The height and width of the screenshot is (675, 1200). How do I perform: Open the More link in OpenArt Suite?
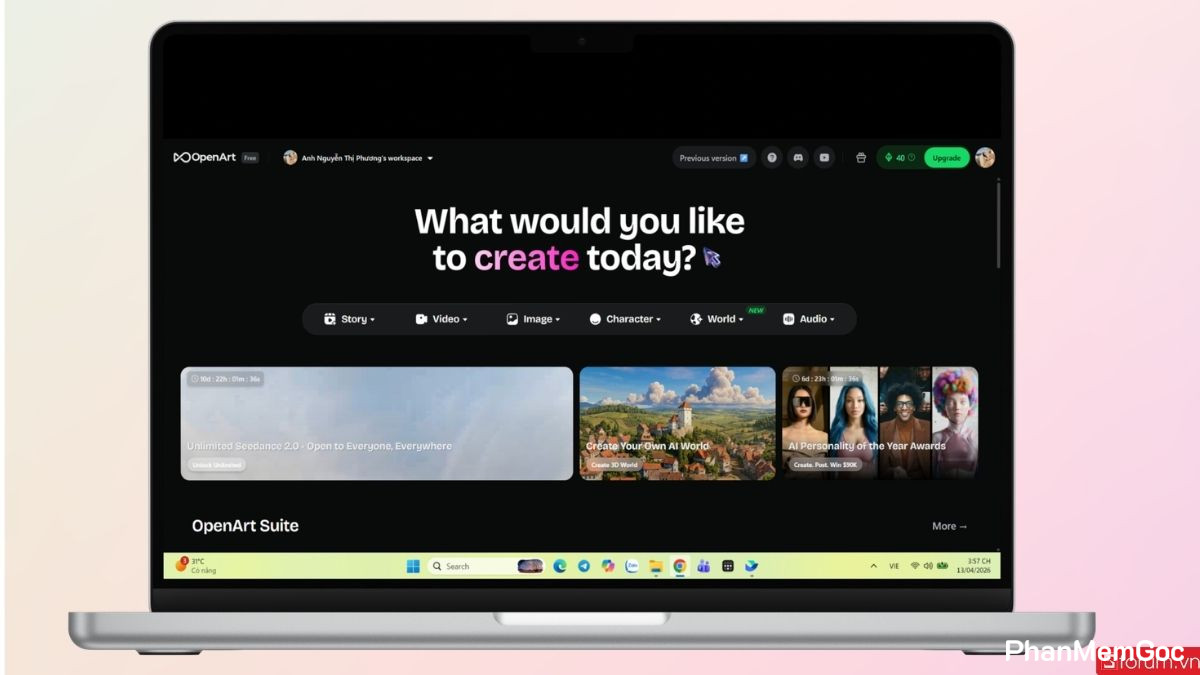point(950,526)
